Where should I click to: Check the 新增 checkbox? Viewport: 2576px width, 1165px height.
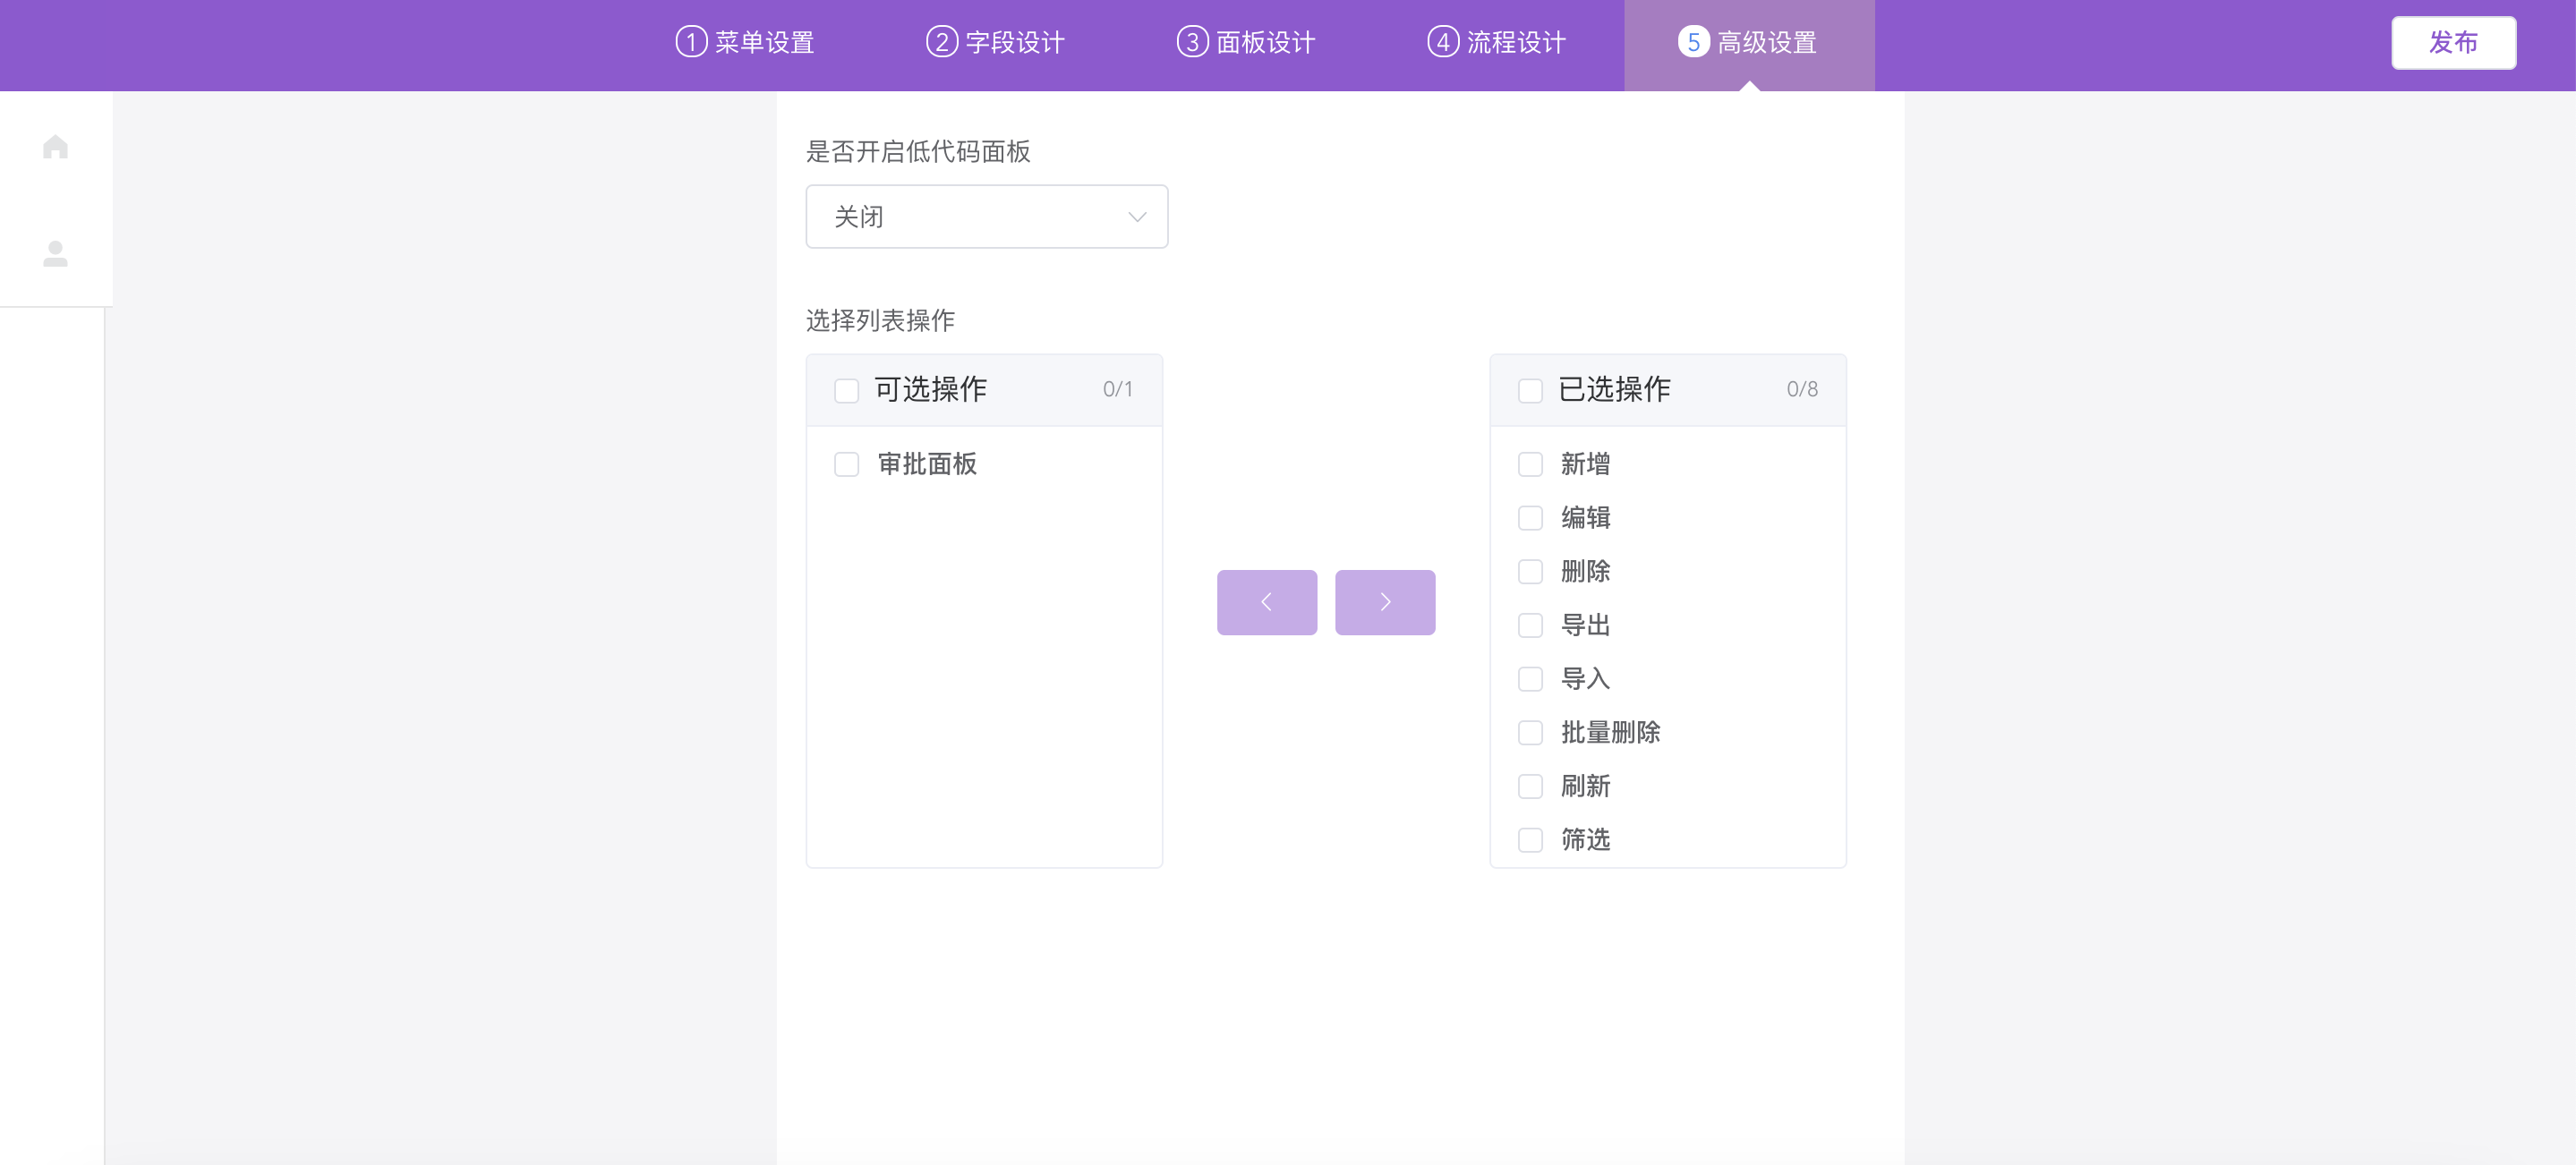click(x=1530, y=465)
